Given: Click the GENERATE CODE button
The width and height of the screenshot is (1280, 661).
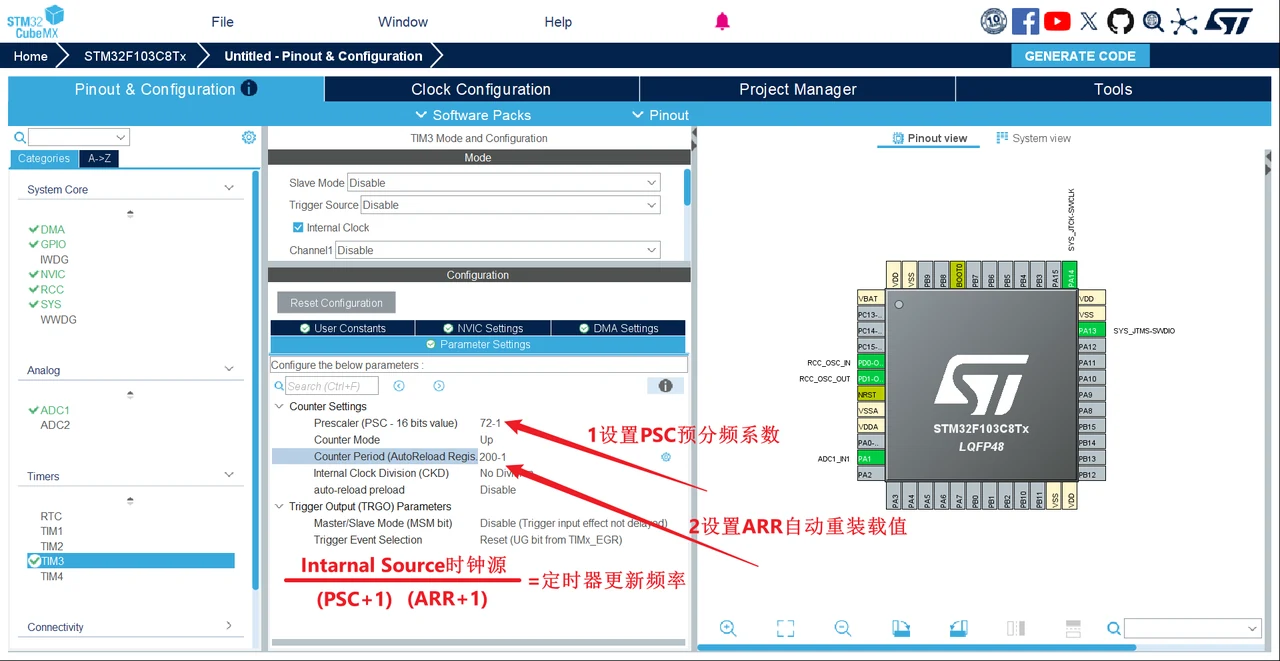Looking at the screenshot, I should [1080, 56].
